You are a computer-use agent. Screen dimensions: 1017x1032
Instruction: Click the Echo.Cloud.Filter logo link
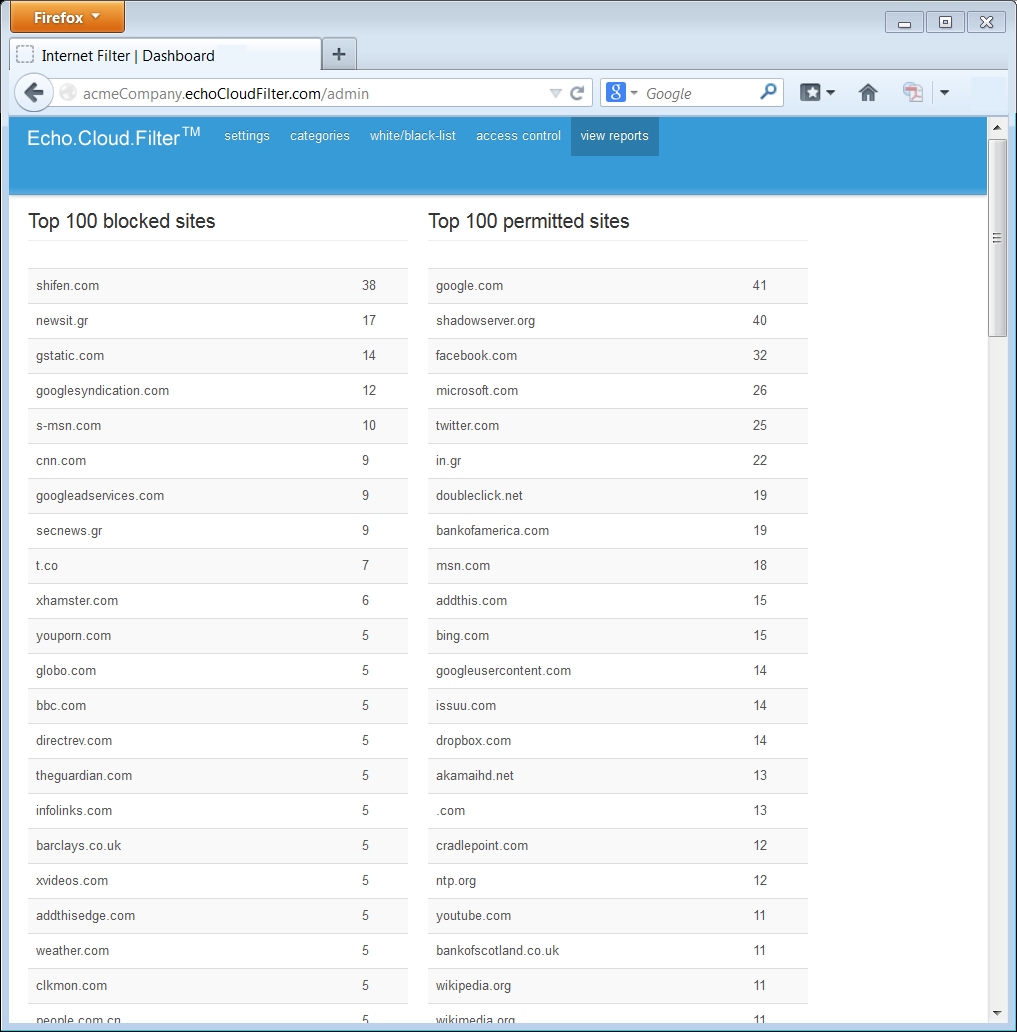(113, 136)
